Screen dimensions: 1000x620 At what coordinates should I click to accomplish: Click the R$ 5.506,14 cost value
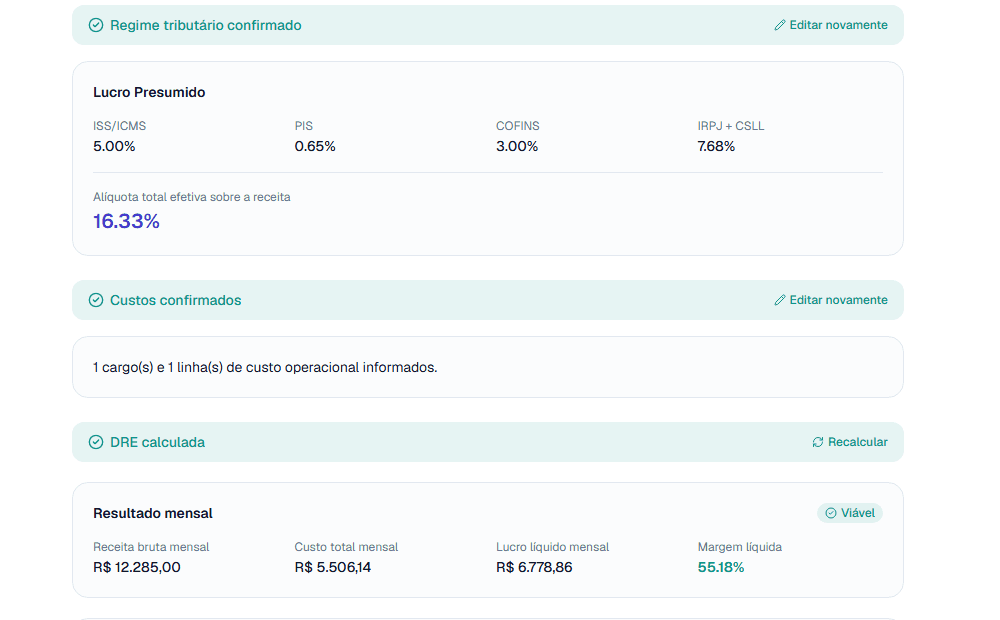click(333, 567)
